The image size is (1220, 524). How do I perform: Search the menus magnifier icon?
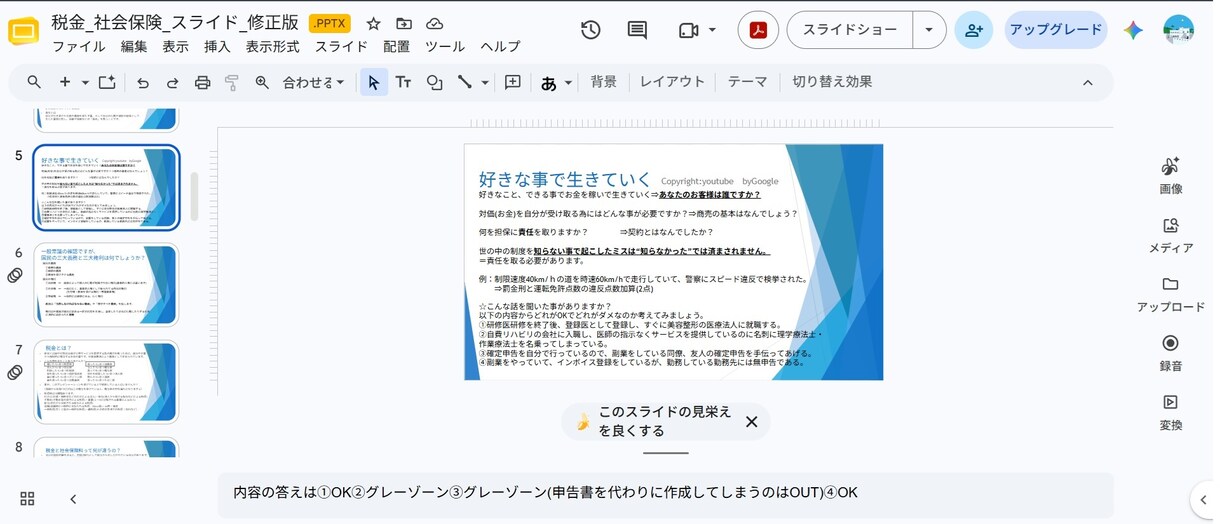point(34,82)
